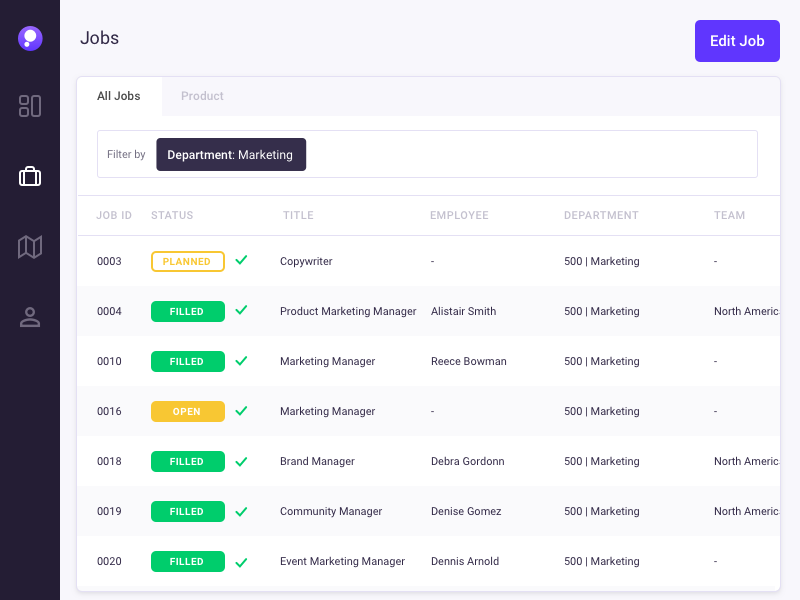Click the green checkmark in row 0010
Image resolution: width=800 pixels, height=600 pixels.
pyautogui.click(x=241, y=361)
